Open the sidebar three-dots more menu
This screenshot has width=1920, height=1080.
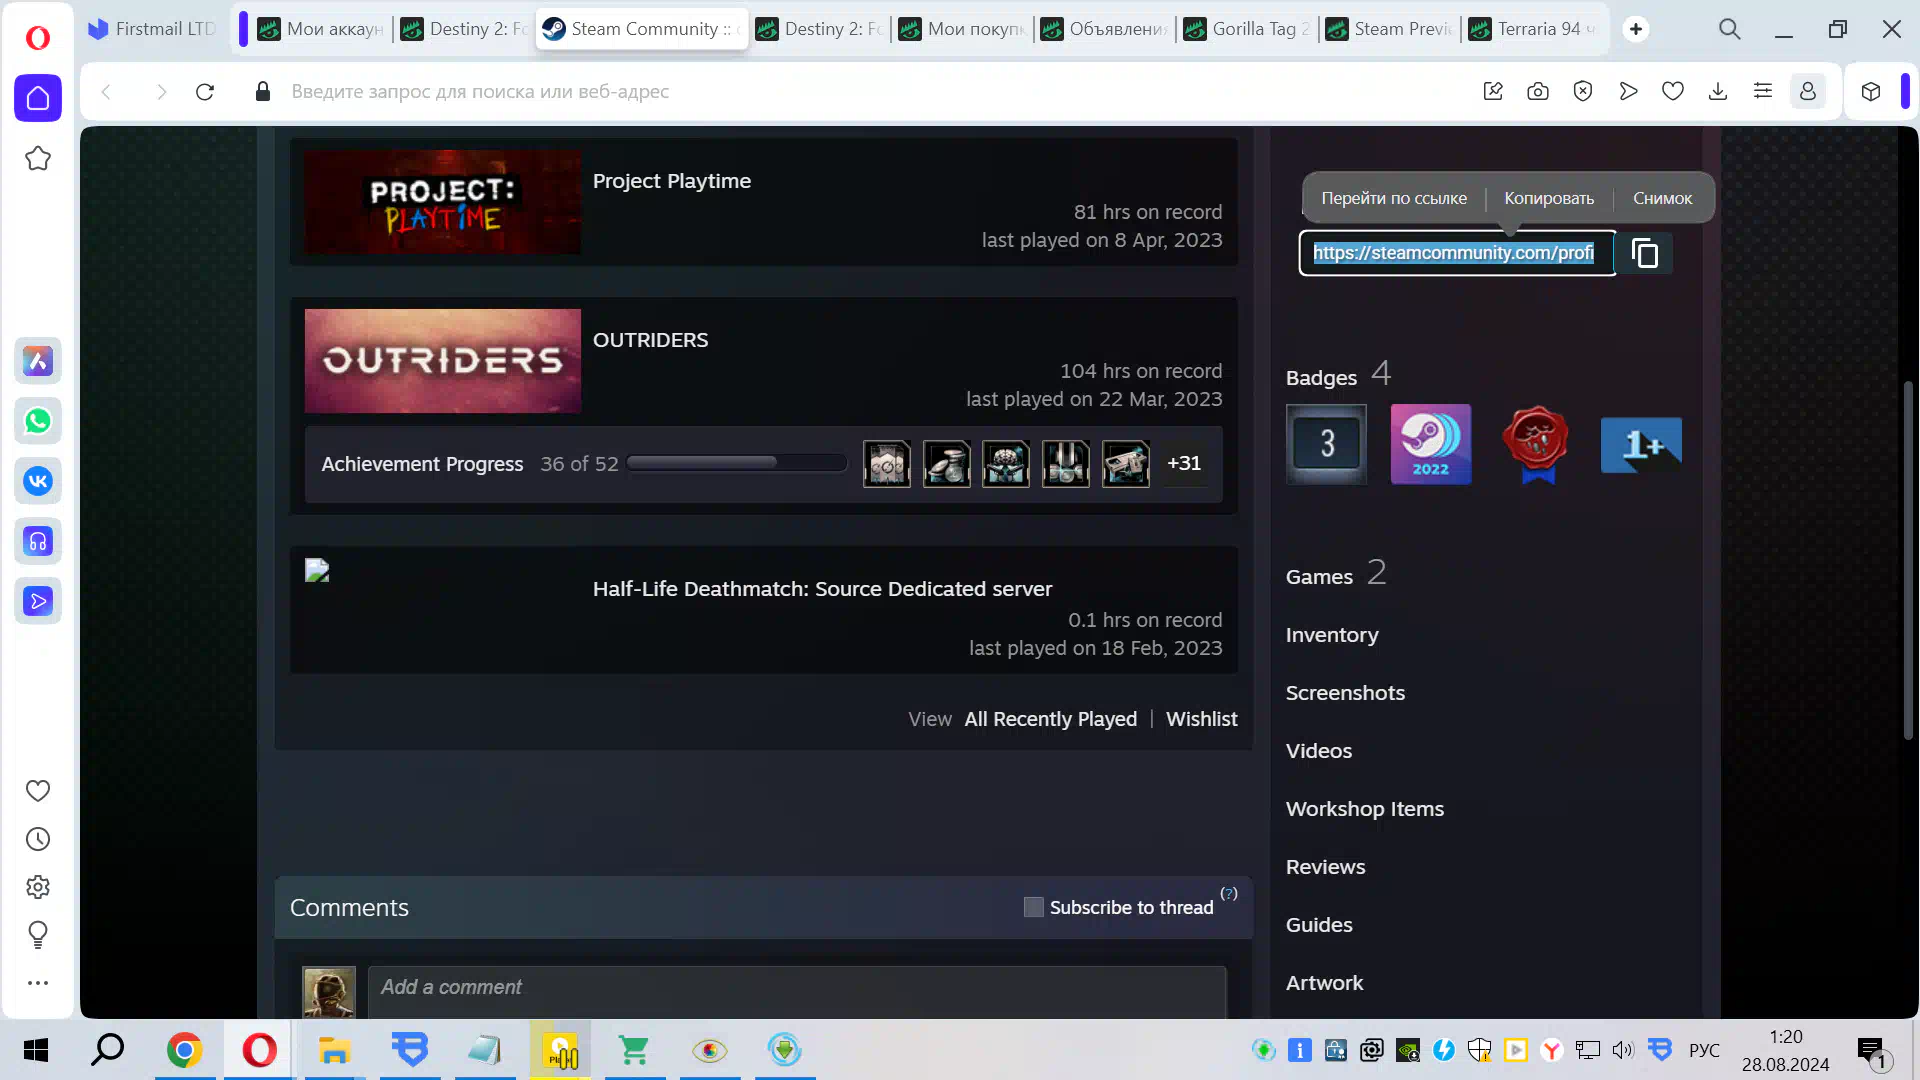pos(38,983)
